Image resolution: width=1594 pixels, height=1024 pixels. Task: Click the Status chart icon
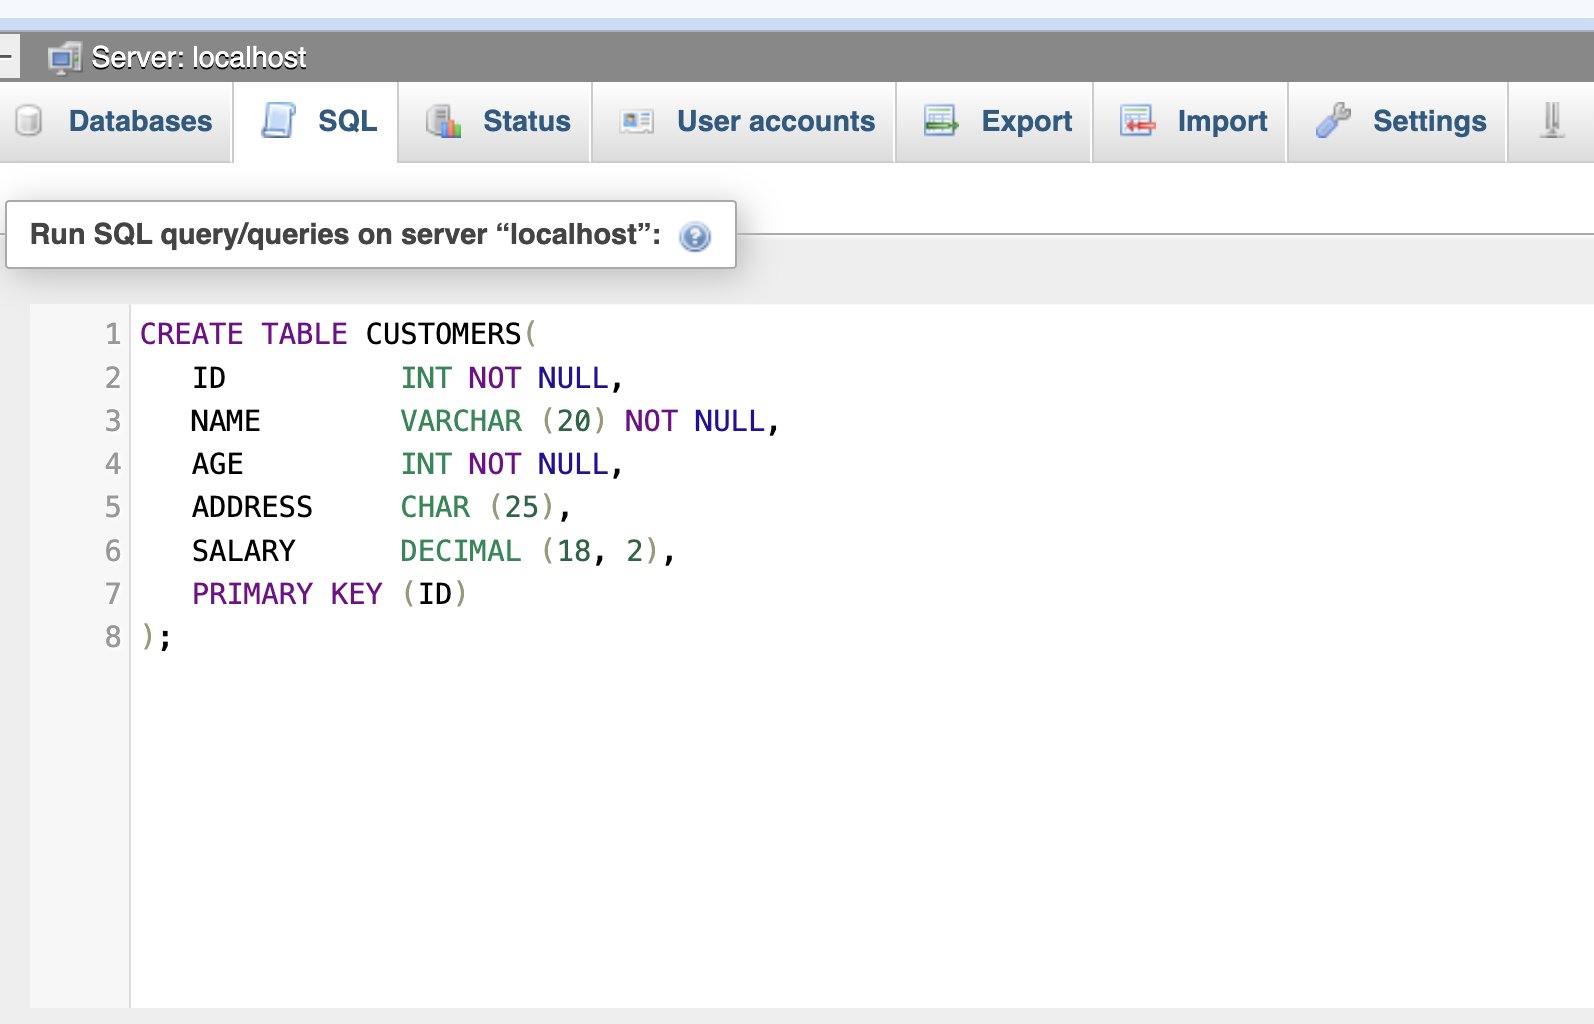click(x=443, y=121)
